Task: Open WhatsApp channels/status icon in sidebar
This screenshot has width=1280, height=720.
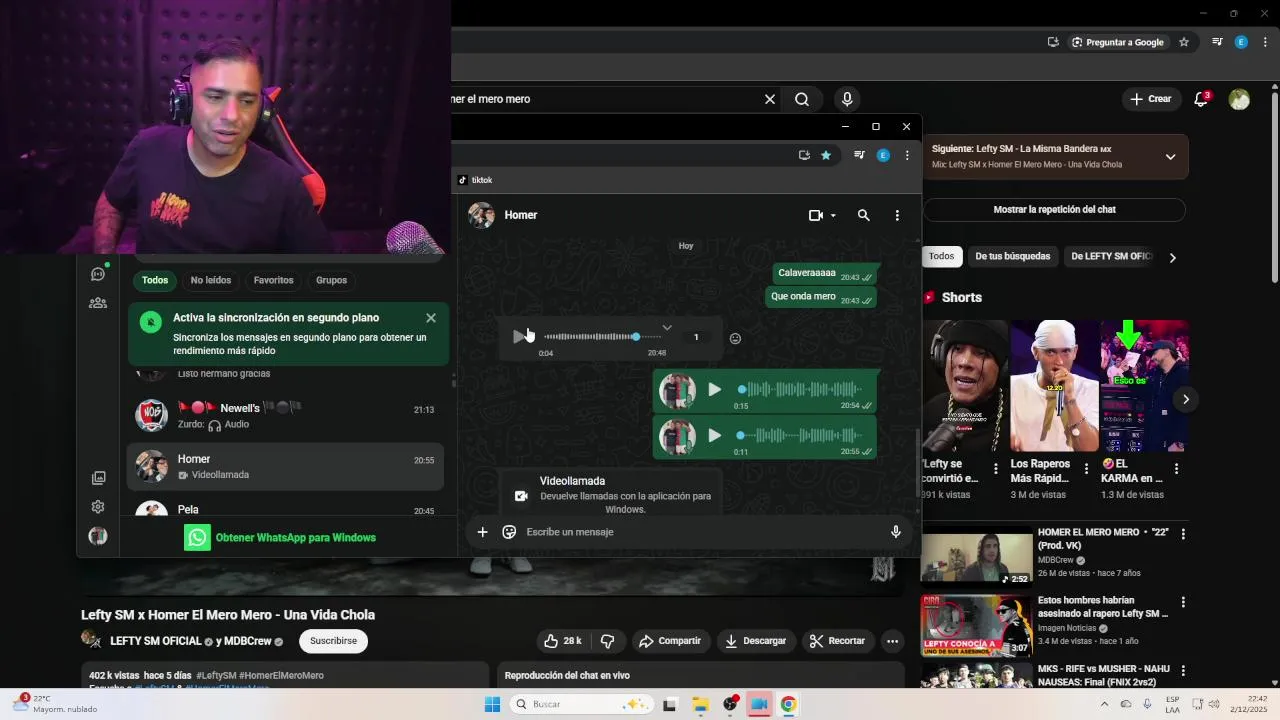Action: pos(98,274)
